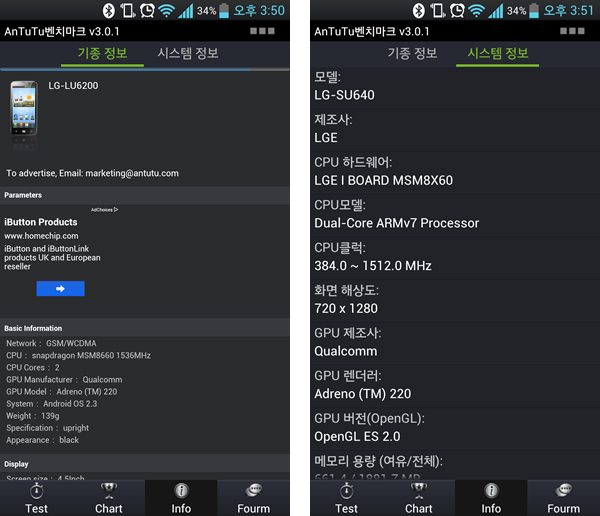Tap Qualcomm under GPU 제조사

(x=346, y=351)
